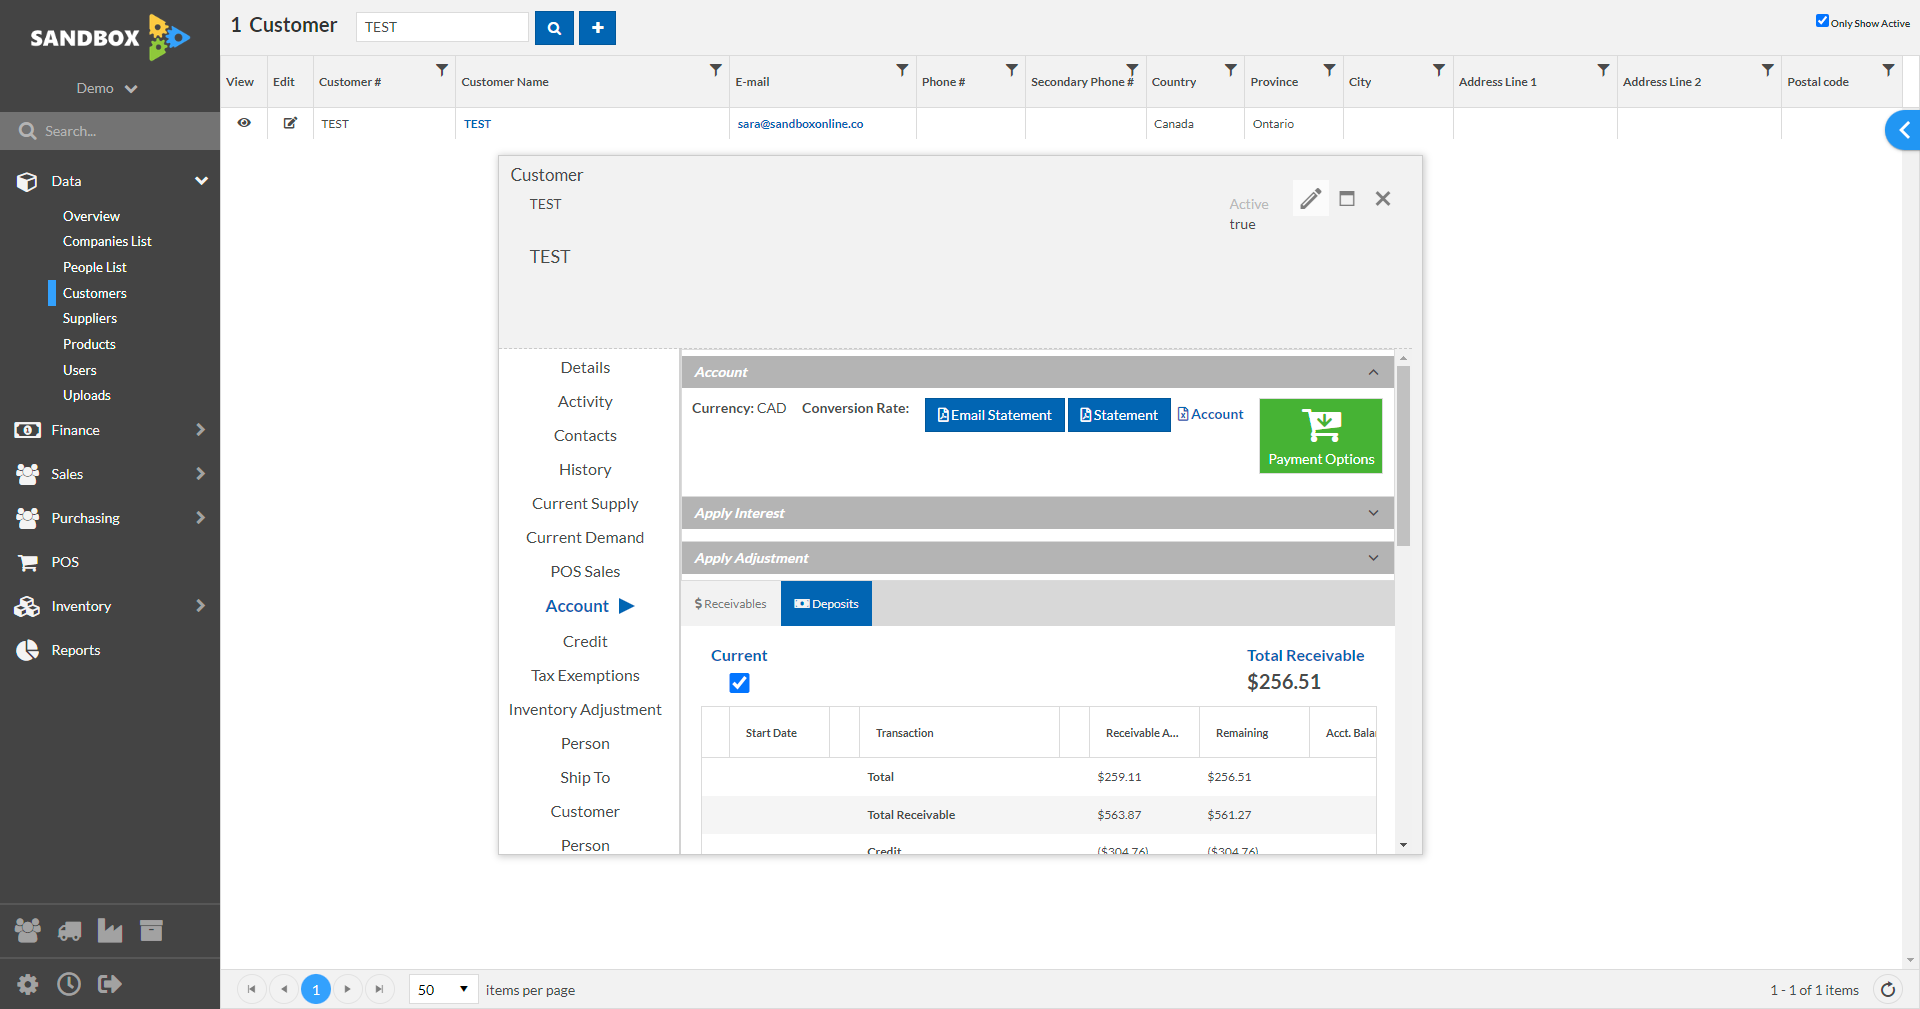Filter the City column
The image size is (1920, 1009).
click(x=1439, y=70)
